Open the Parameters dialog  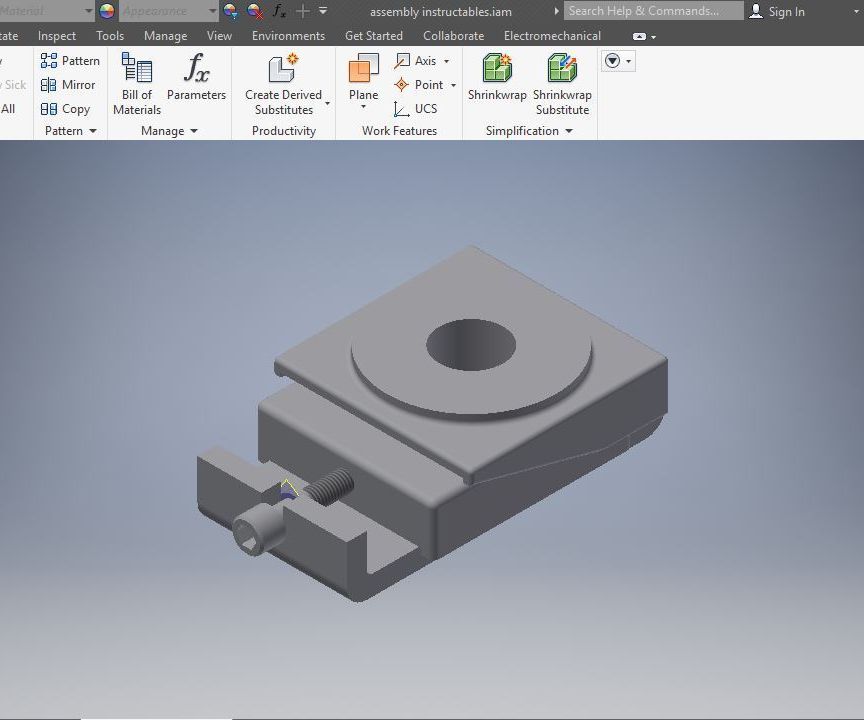pyautogui.click(x=197, y=80)
